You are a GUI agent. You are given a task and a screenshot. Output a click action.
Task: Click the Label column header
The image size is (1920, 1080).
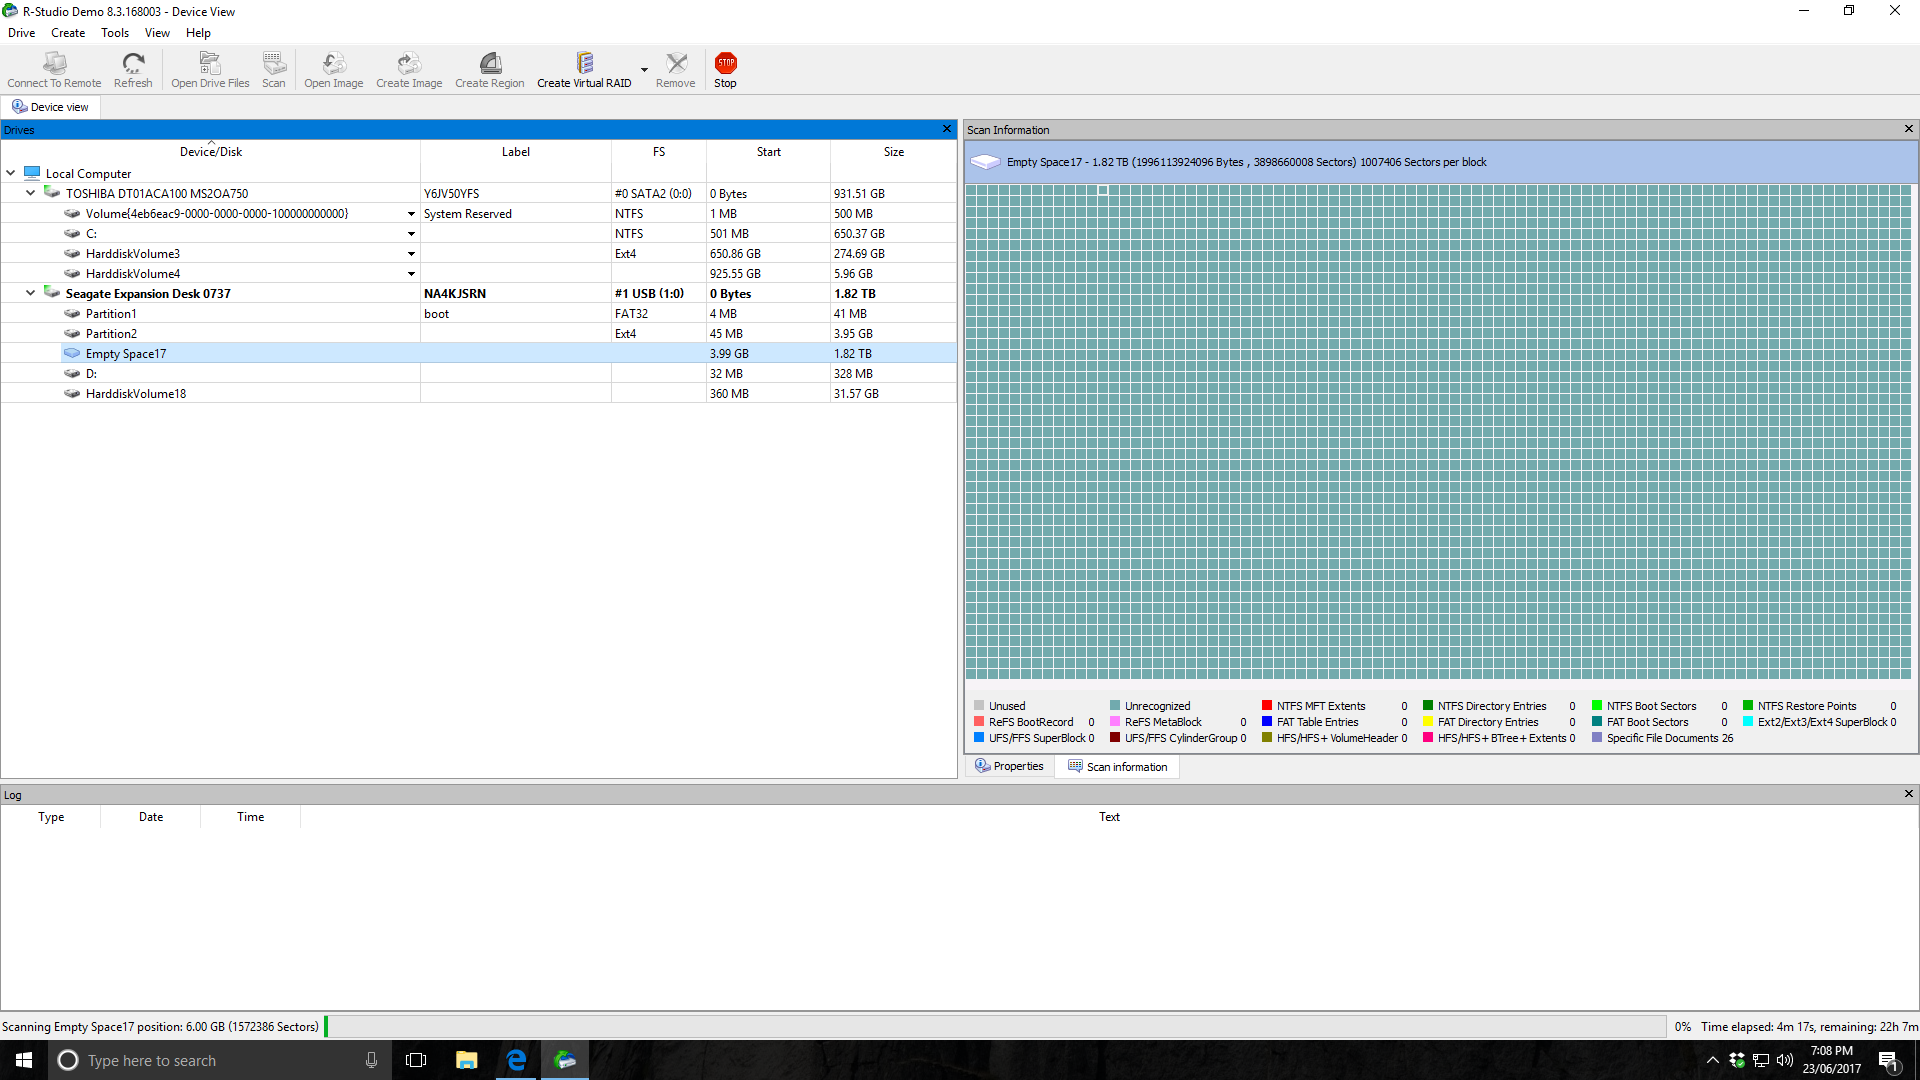pyautogui.click(x=516, y=152)
